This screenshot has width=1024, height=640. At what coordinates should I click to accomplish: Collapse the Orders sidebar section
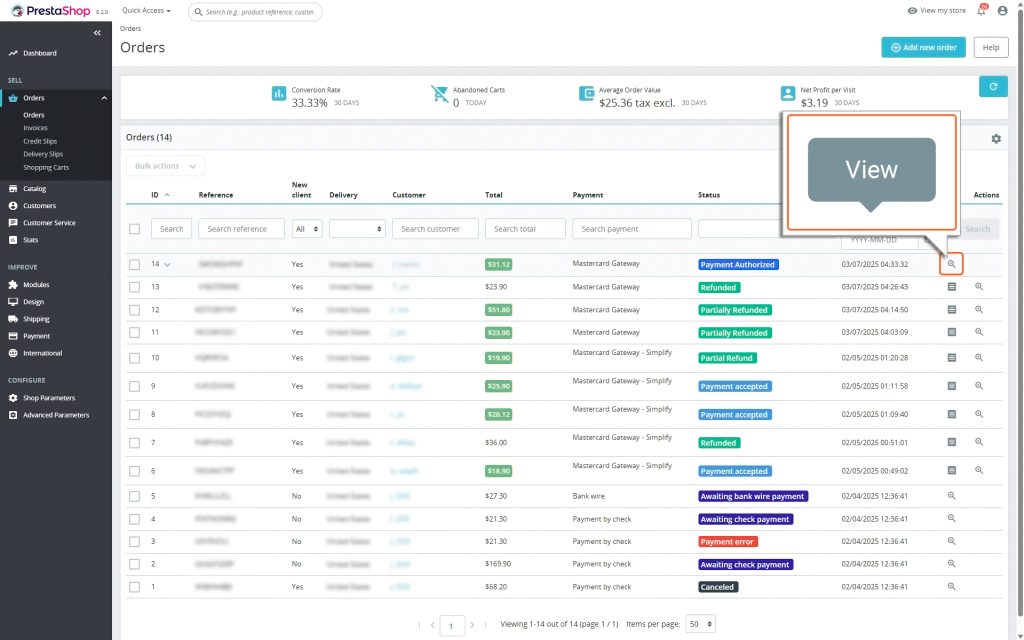click(x=104, y=98)
